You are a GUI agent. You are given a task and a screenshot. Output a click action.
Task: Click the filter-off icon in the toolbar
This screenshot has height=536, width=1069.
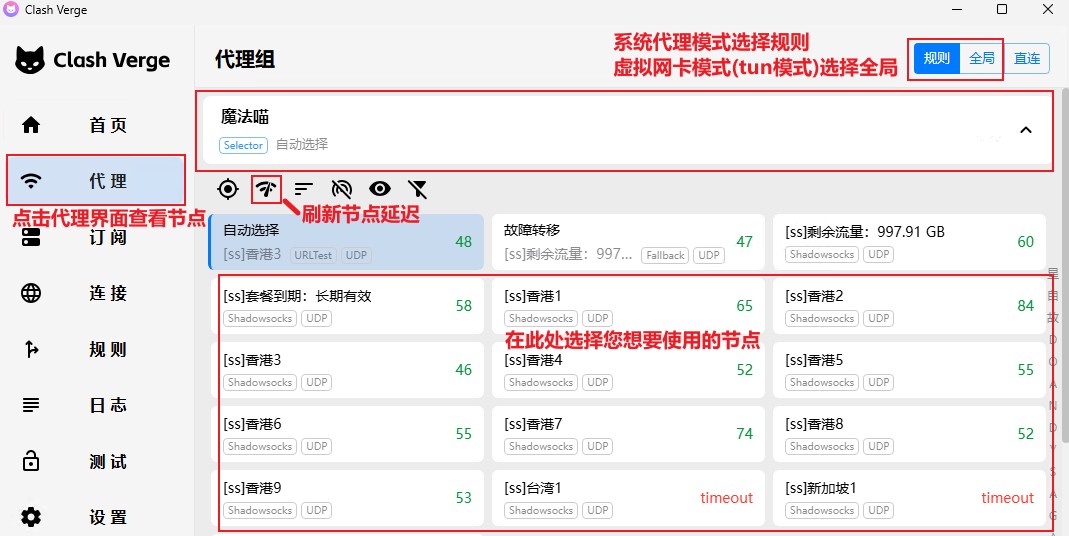click(x=417, y=189)
